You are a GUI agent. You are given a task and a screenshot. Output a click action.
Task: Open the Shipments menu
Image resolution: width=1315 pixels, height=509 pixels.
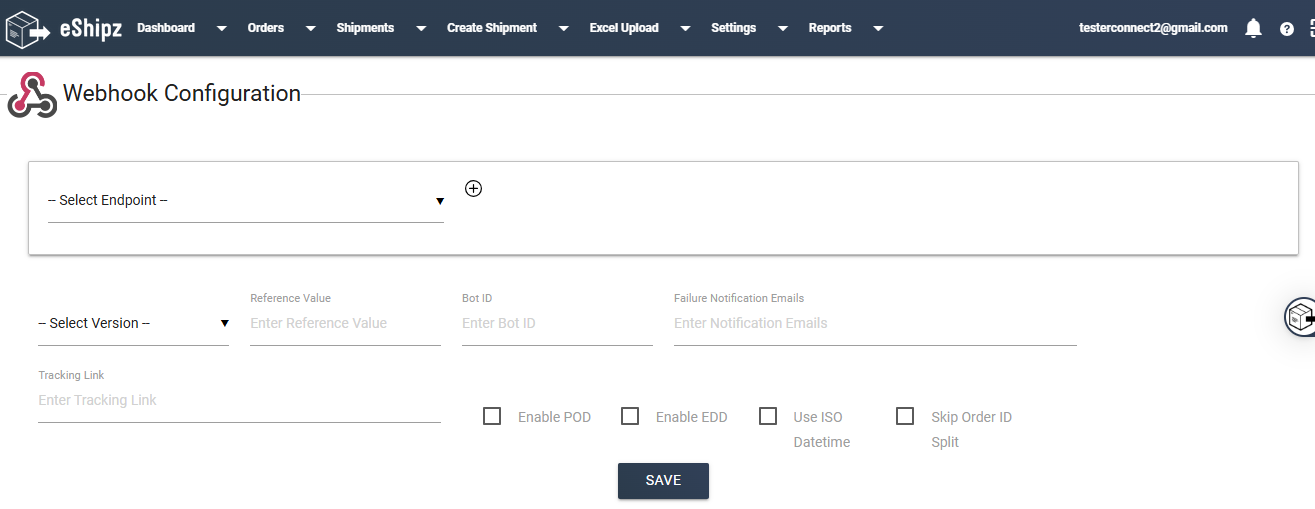pos(365,28)
